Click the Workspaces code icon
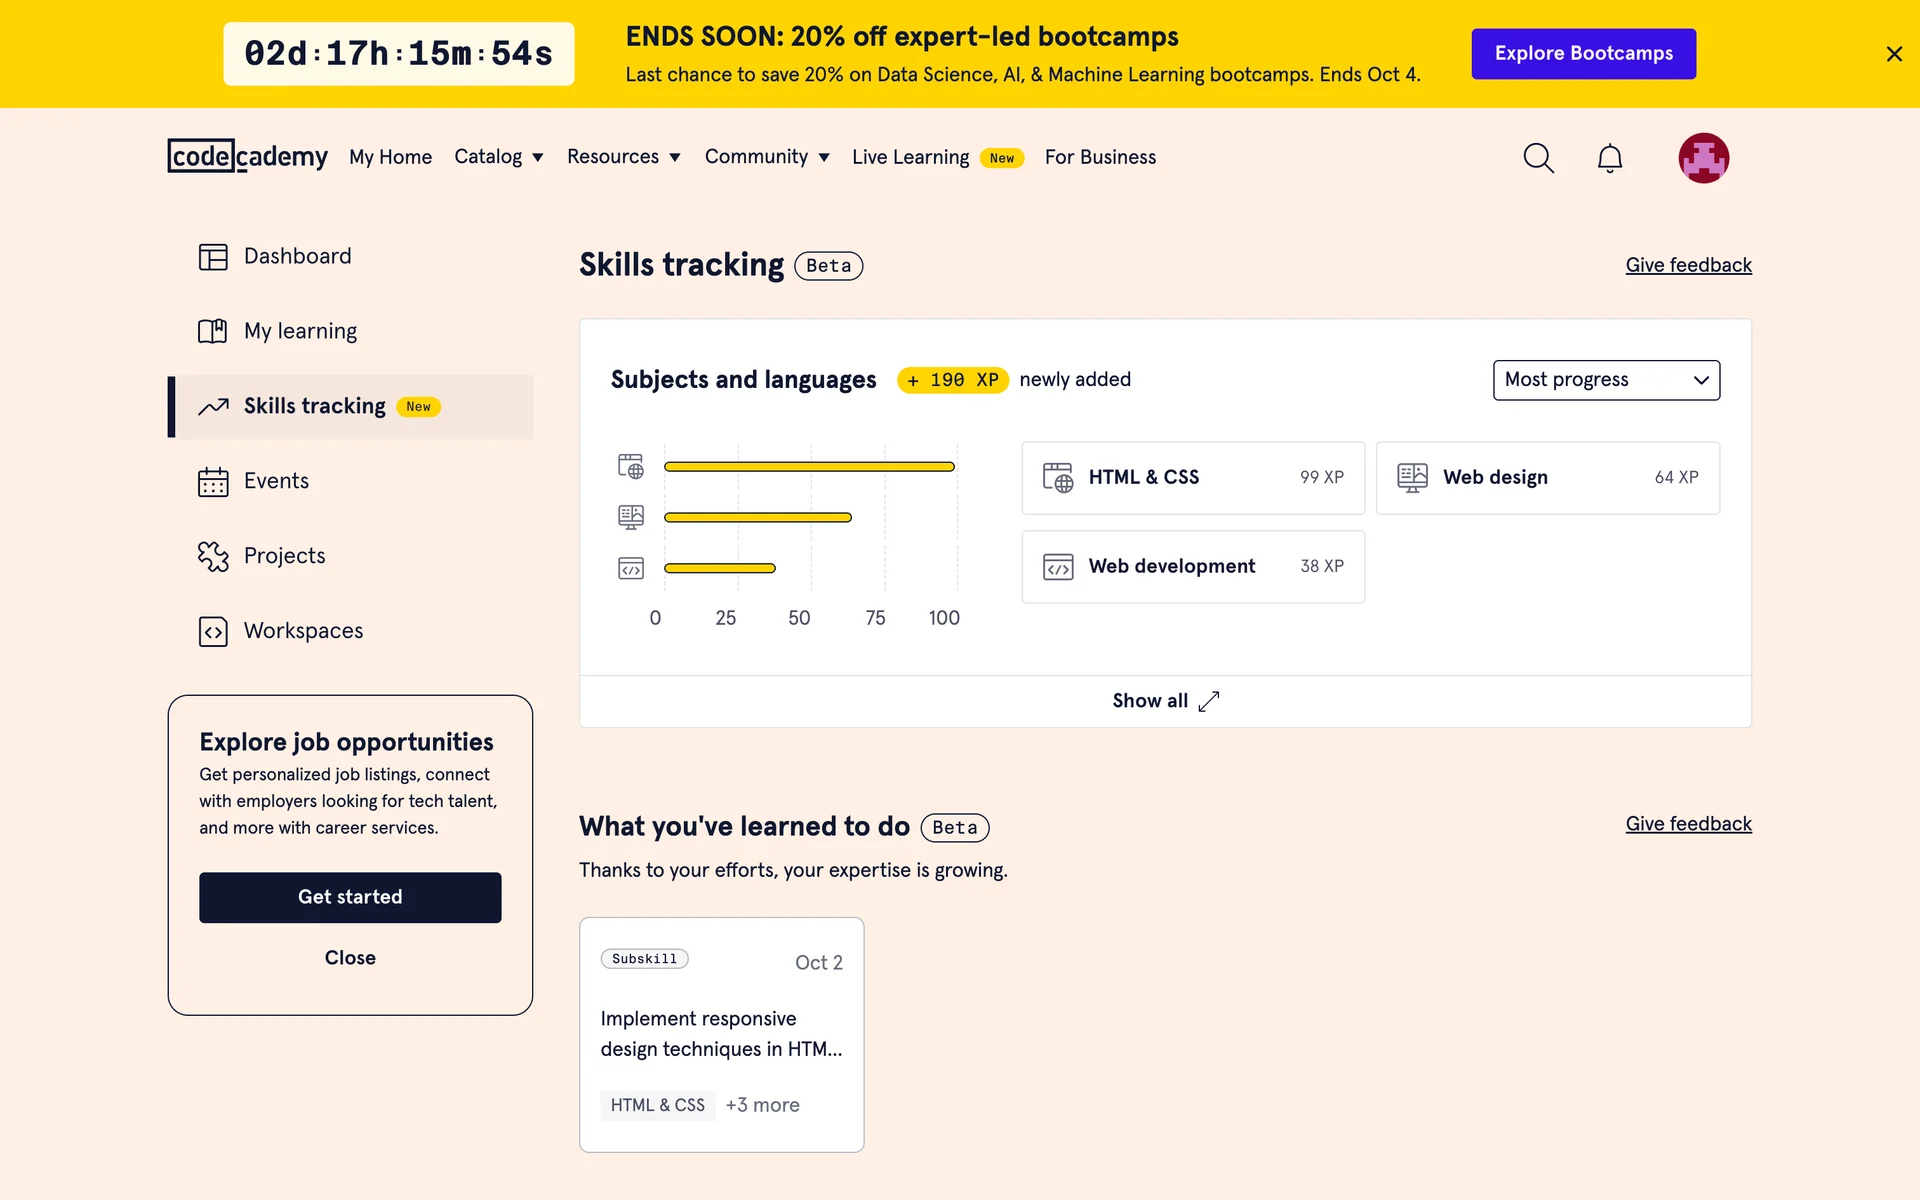This screenshot has width=1920, height=1200. click(x=213, y=632)
